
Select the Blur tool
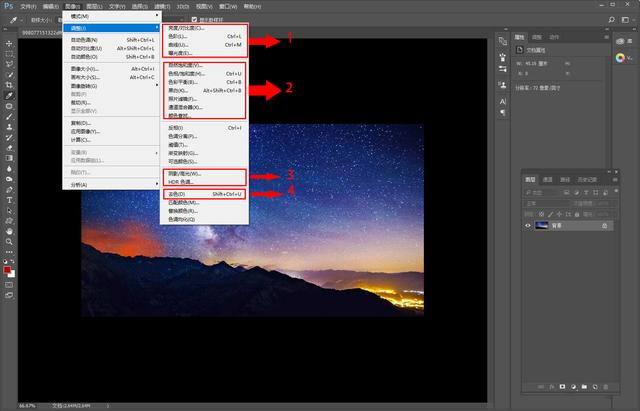point(9,169)
